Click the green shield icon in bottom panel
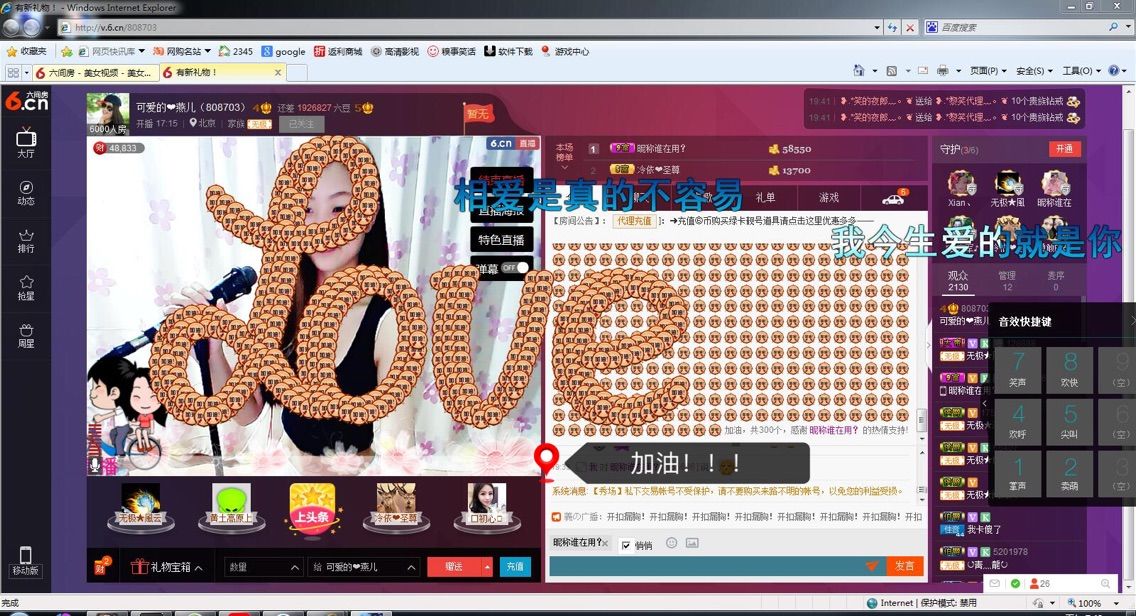The height and width of the screenshot is (616, 1136). point(1015,583)
